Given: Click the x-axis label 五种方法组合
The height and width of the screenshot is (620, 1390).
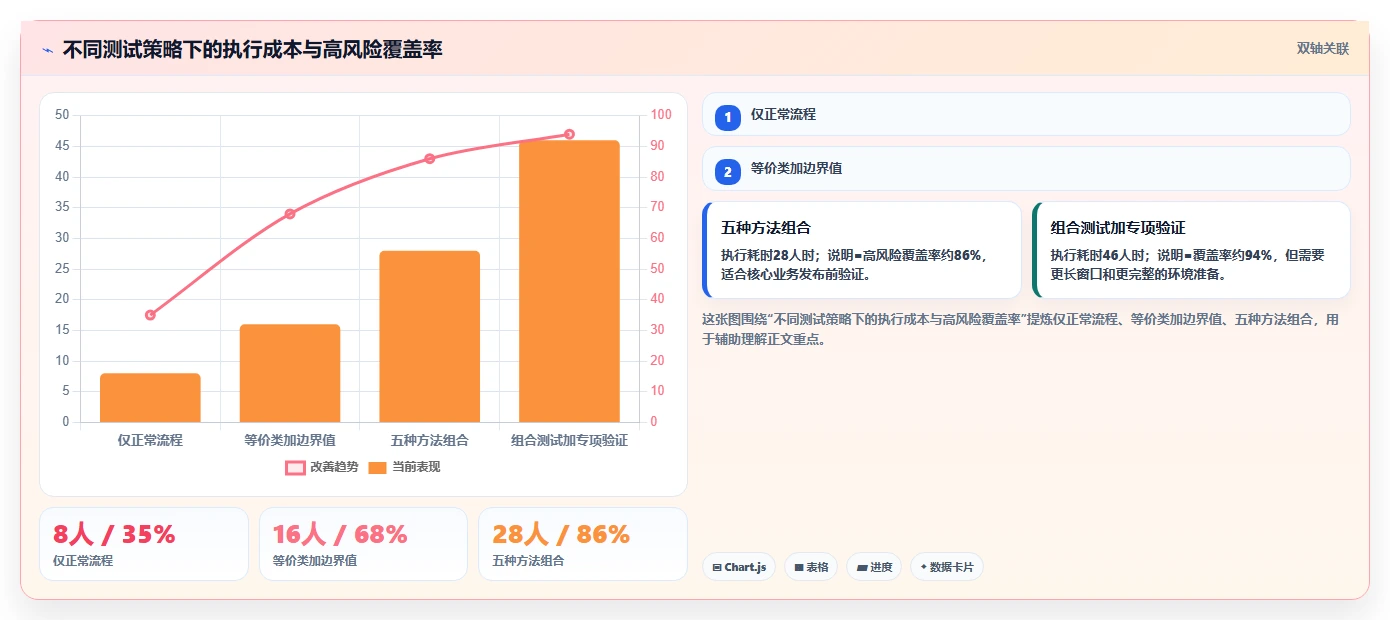Looking at the screenshot, I should point(429,440).
